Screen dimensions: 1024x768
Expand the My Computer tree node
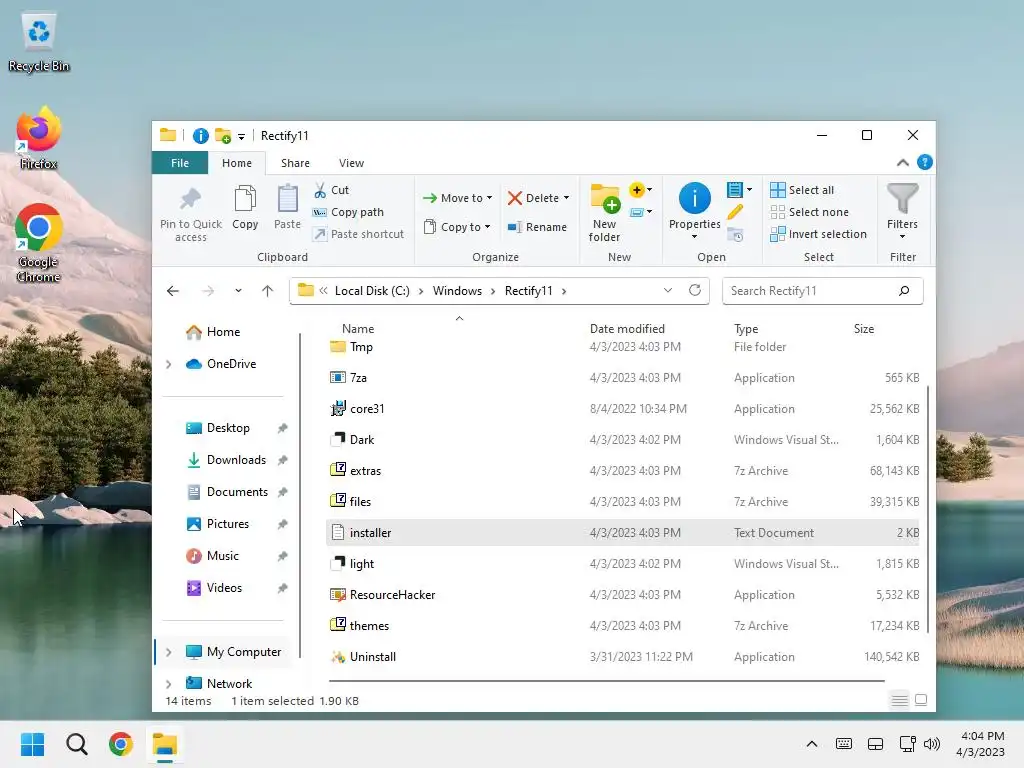click(x=168, y=652)
